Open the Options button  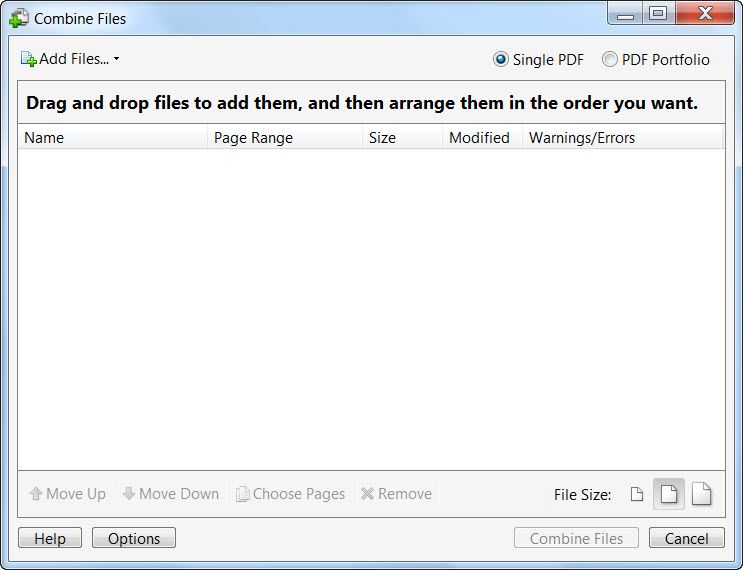point(134,538)
